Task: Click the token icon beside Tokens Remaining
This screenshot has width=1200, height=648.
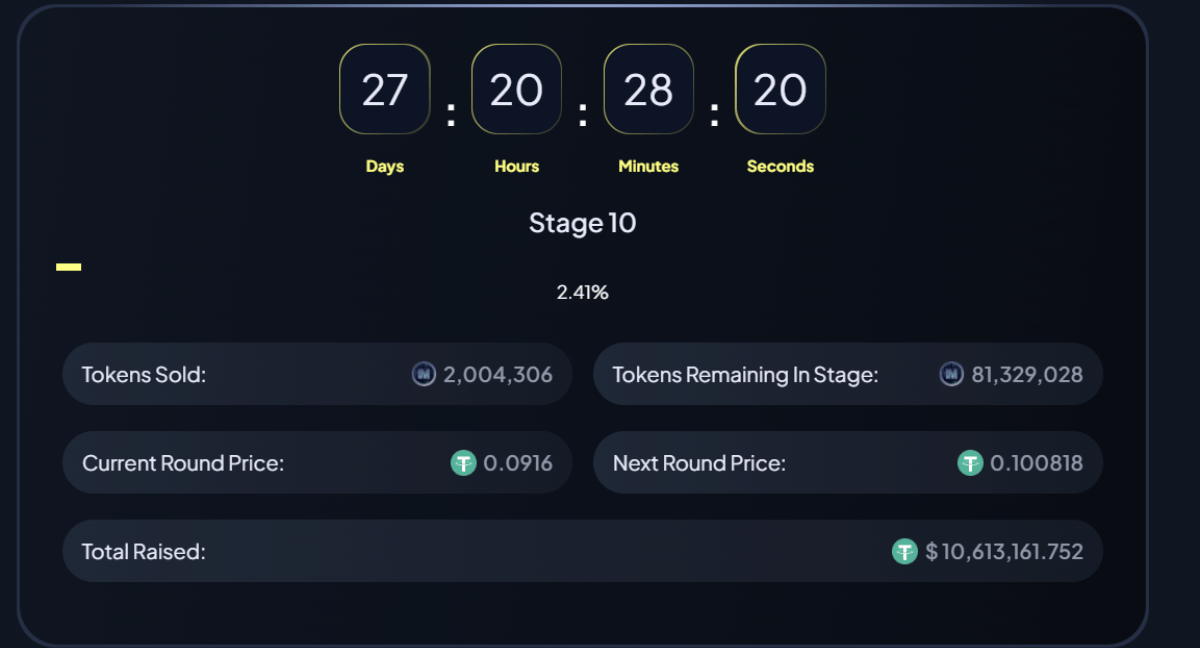Action: 951,375
